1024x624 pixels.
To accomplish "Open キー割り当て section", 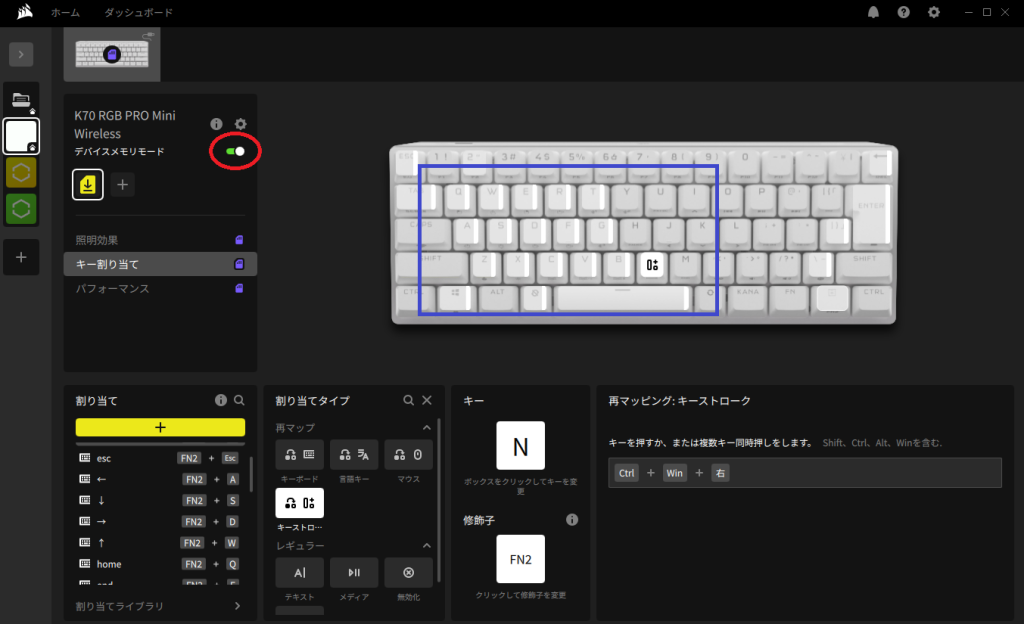I will [x=160, y=264].
